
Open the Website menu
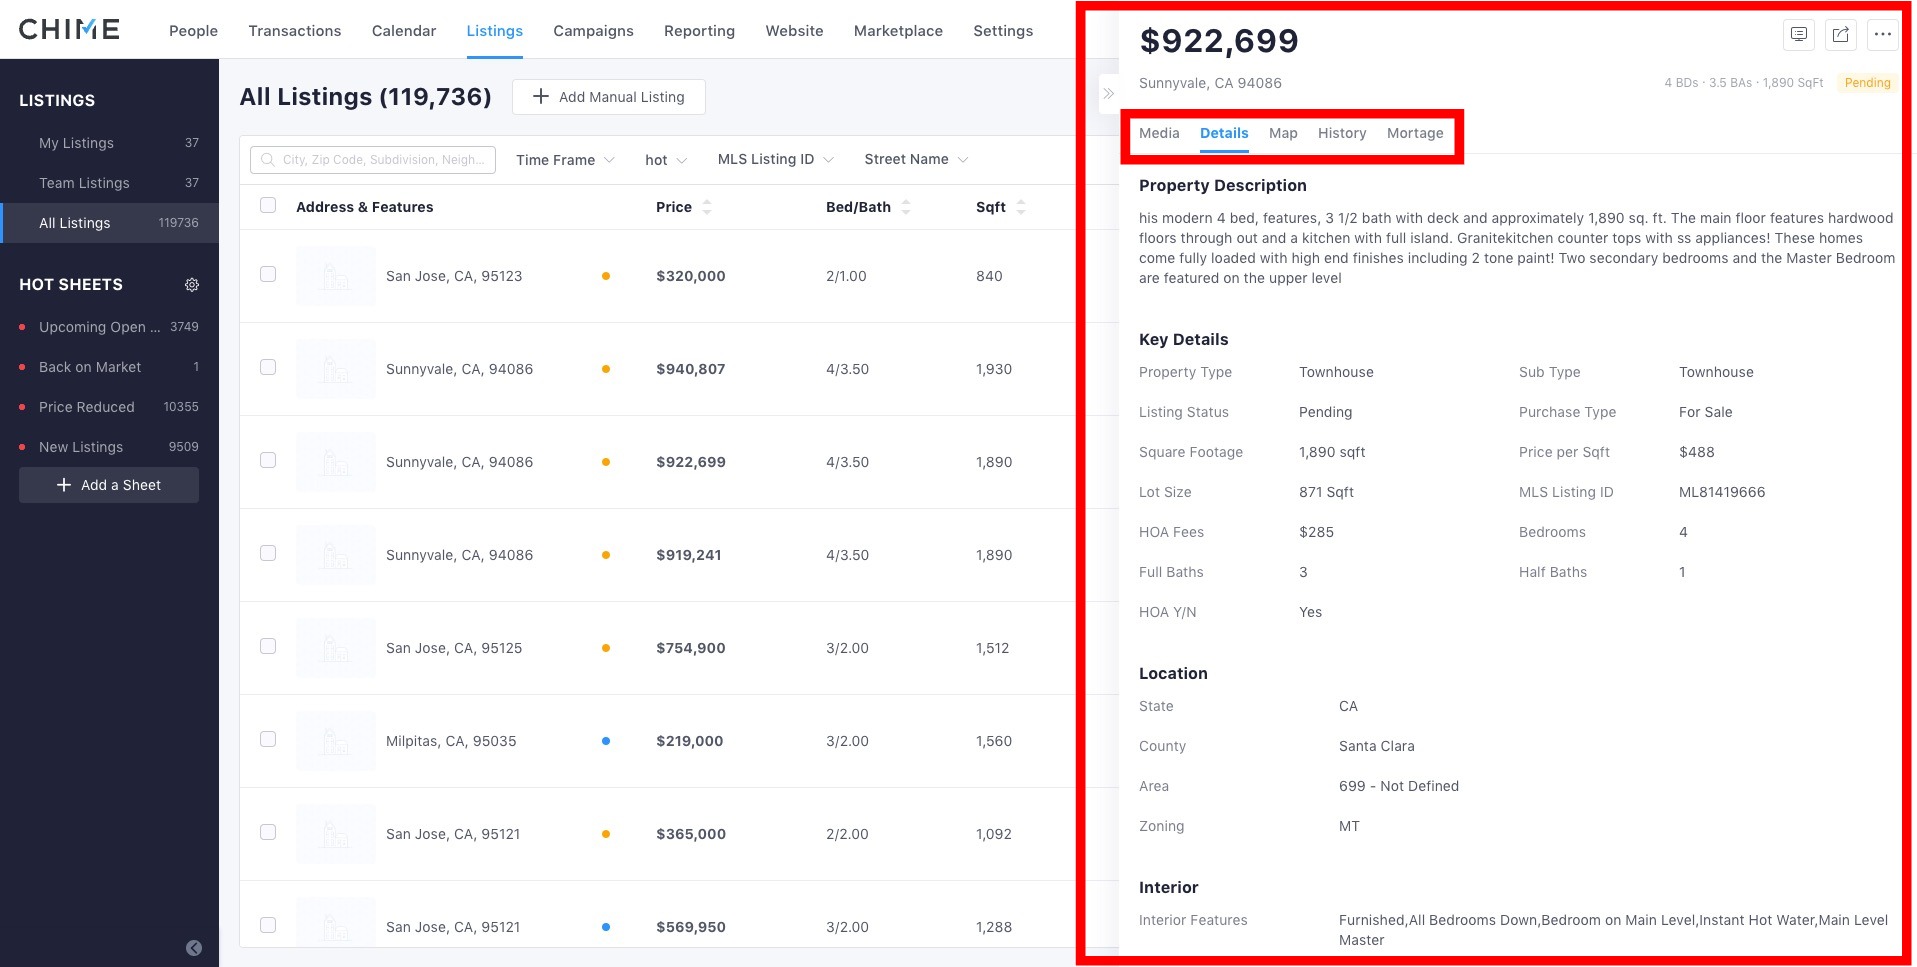pos(794,31)
